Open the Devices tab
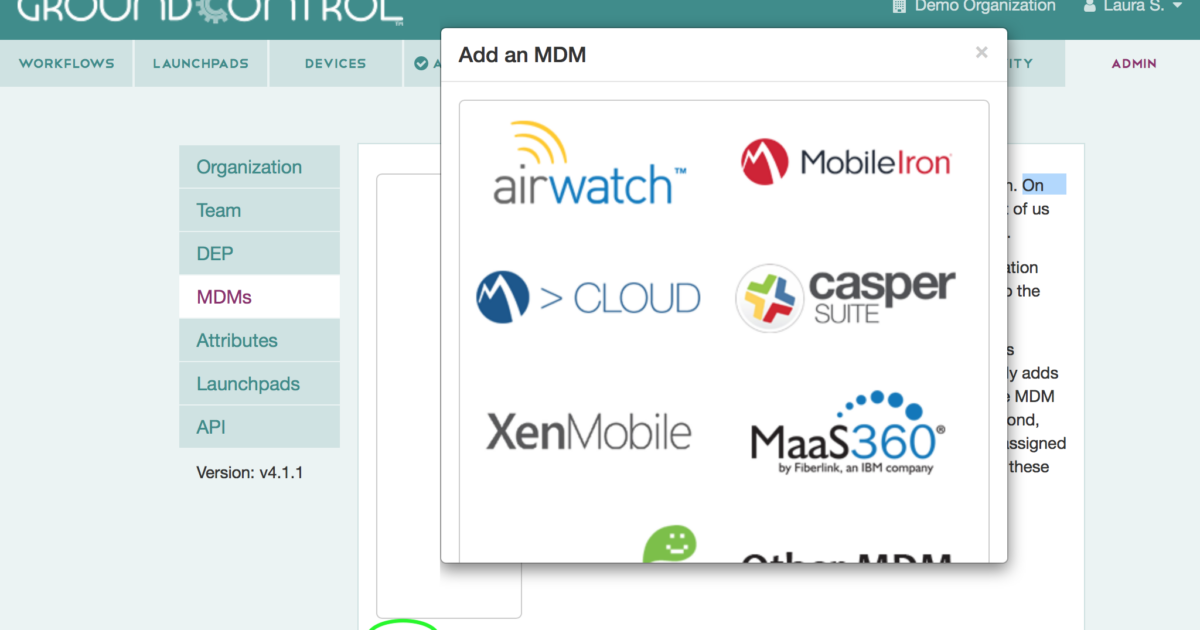This screenshot has height=630, width=1200. (334, 63)
